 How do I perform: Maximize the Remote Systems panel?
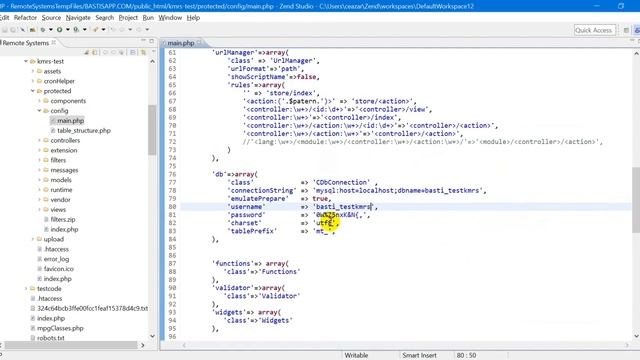tap(151, 41)
